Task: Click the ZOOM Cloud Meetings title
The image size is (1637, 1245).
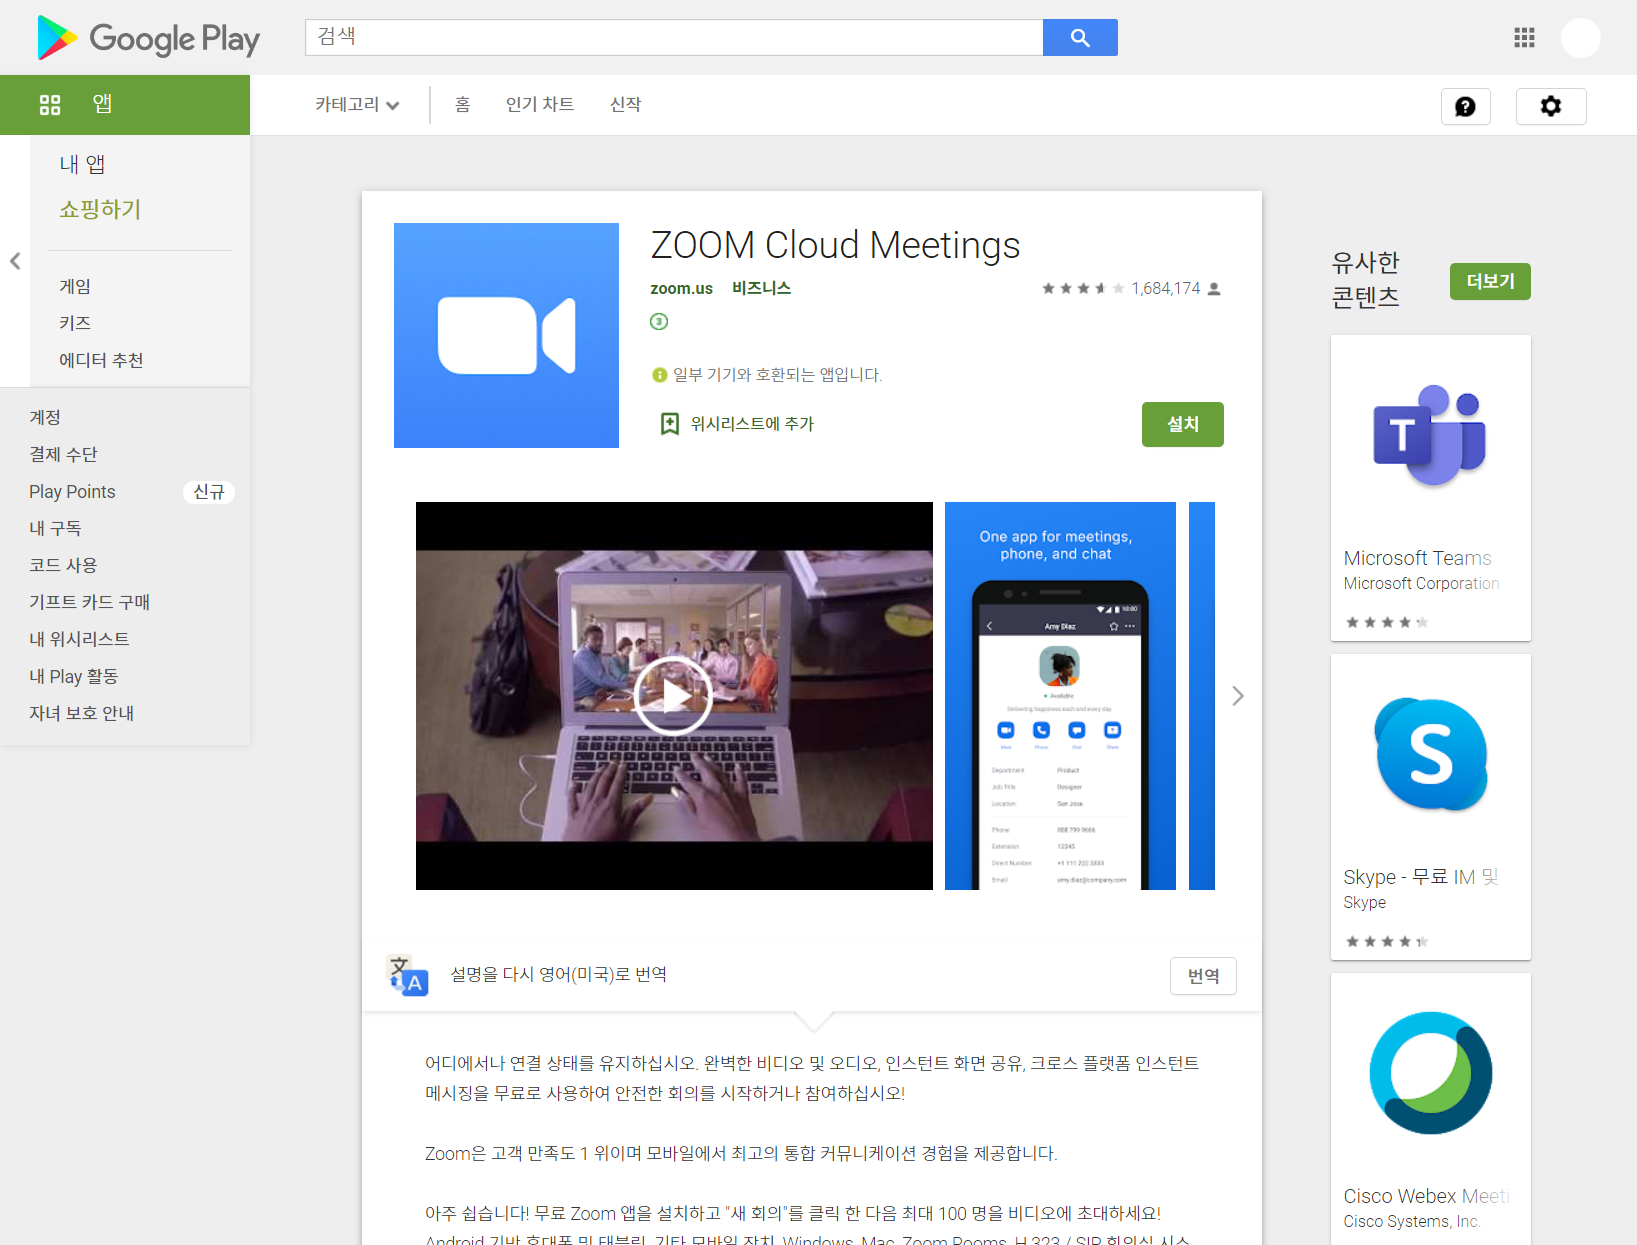Action: [835, 245]
